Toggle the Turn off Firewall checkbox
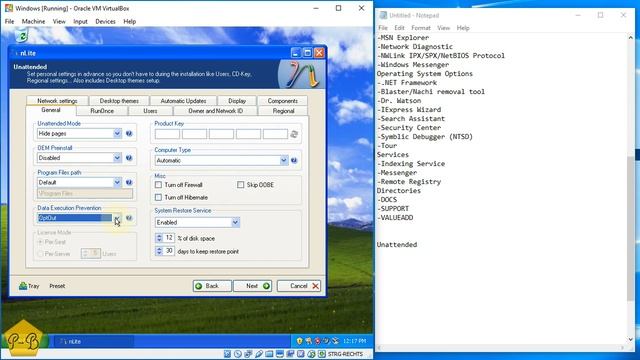The image size is (640, 360). pyautogui.click(x=158, y=185)
